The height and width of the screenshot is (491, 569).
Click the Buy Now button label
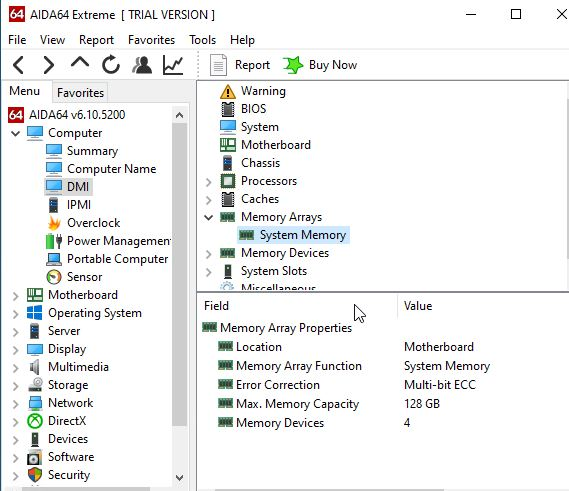[x=333, y=65]
